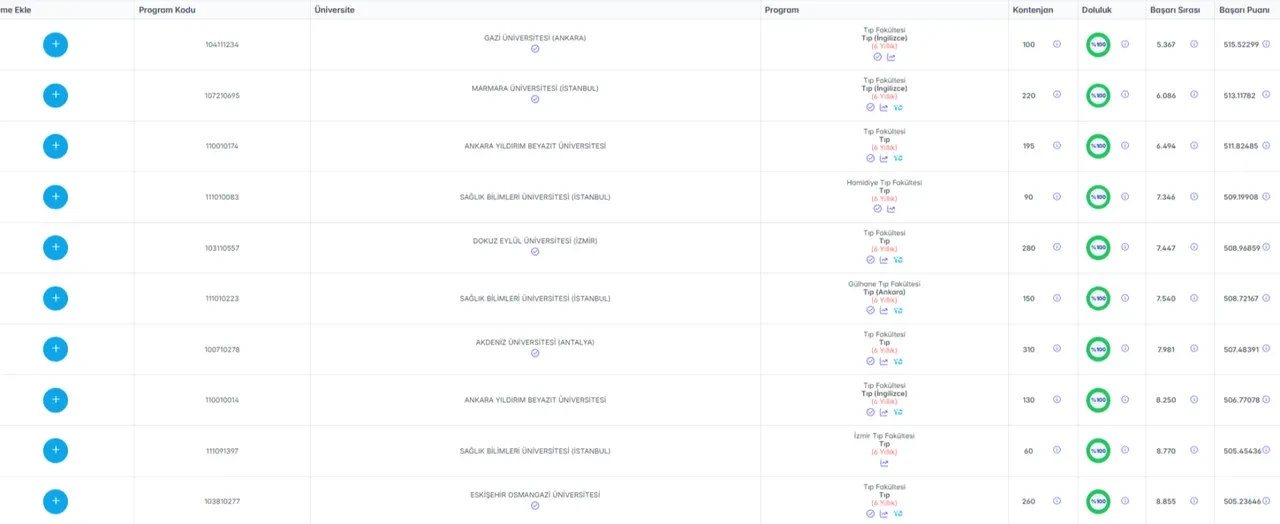The width and height of the screenshot is (1280, 524).
Task: Show info next to success rank 8.855
Action: coord(1194,501)
